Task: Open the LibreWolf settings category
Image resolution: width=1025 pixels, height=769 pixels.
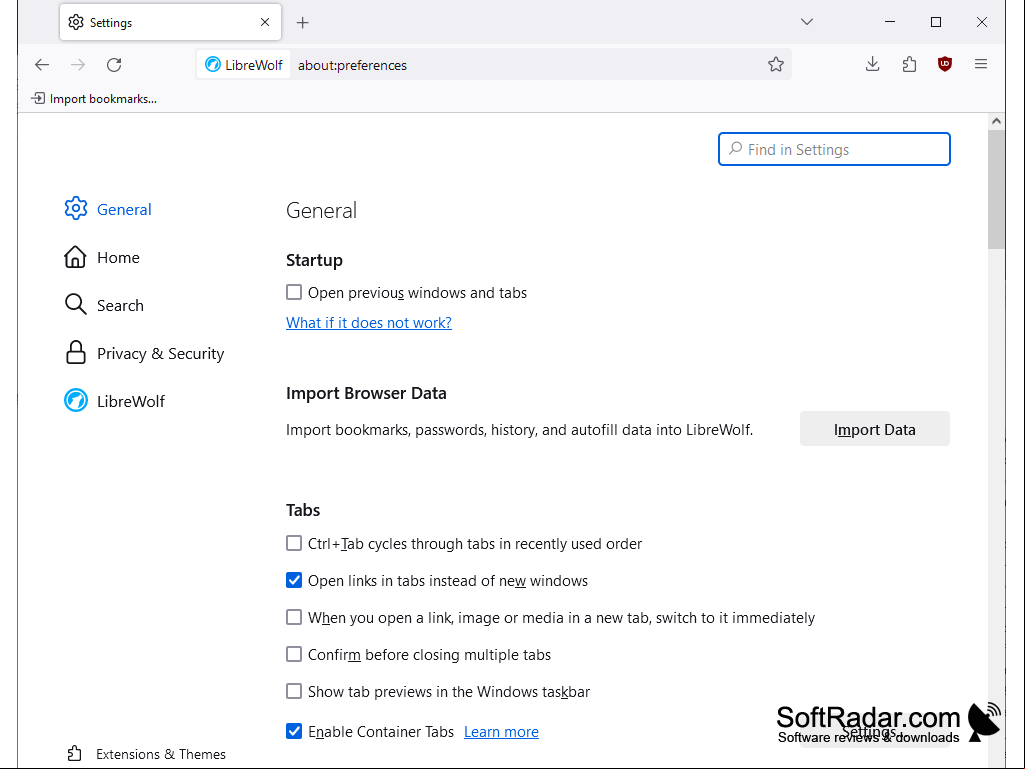Action: pos(114,401)
